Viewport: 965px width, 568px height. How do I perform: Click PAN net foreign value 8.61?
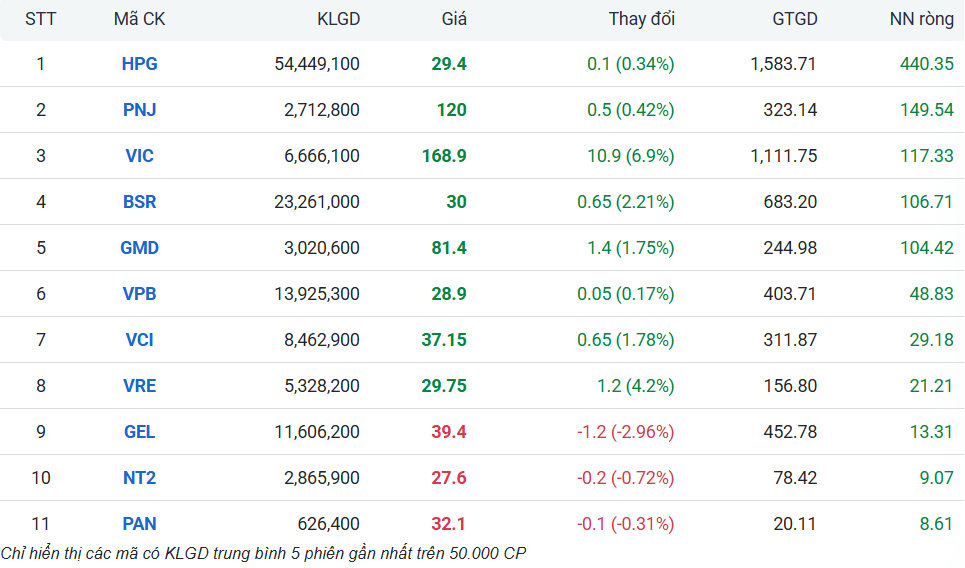[937, 524]
